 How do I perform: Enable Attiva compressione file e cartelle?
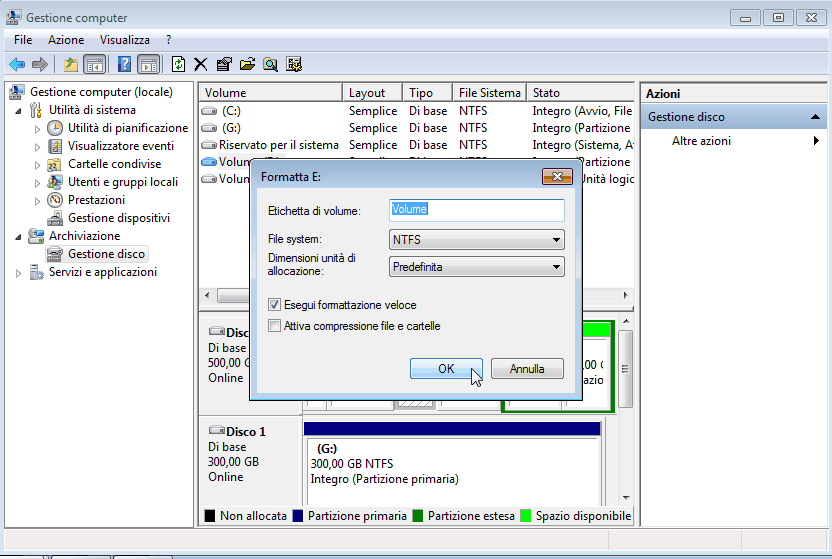tap(275, 326)
